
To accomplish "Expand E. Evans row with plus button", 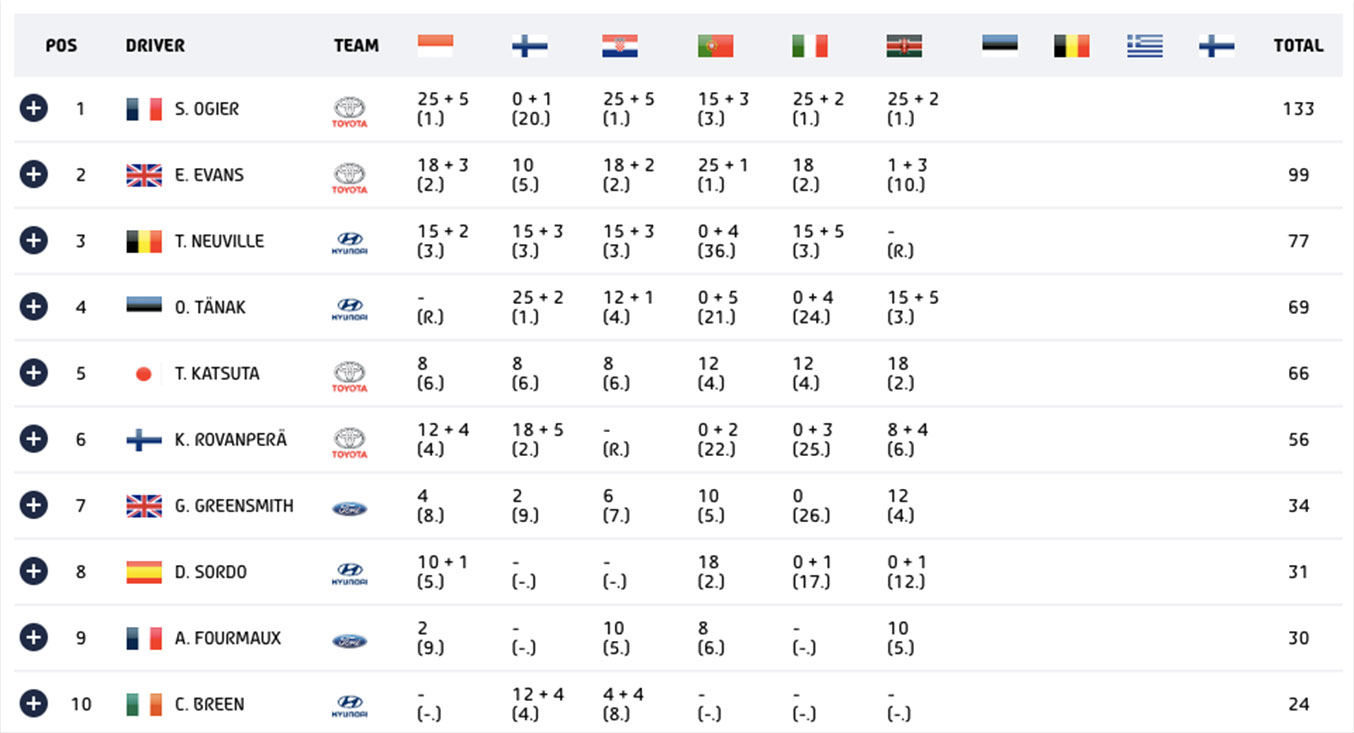I will point(33,174).
